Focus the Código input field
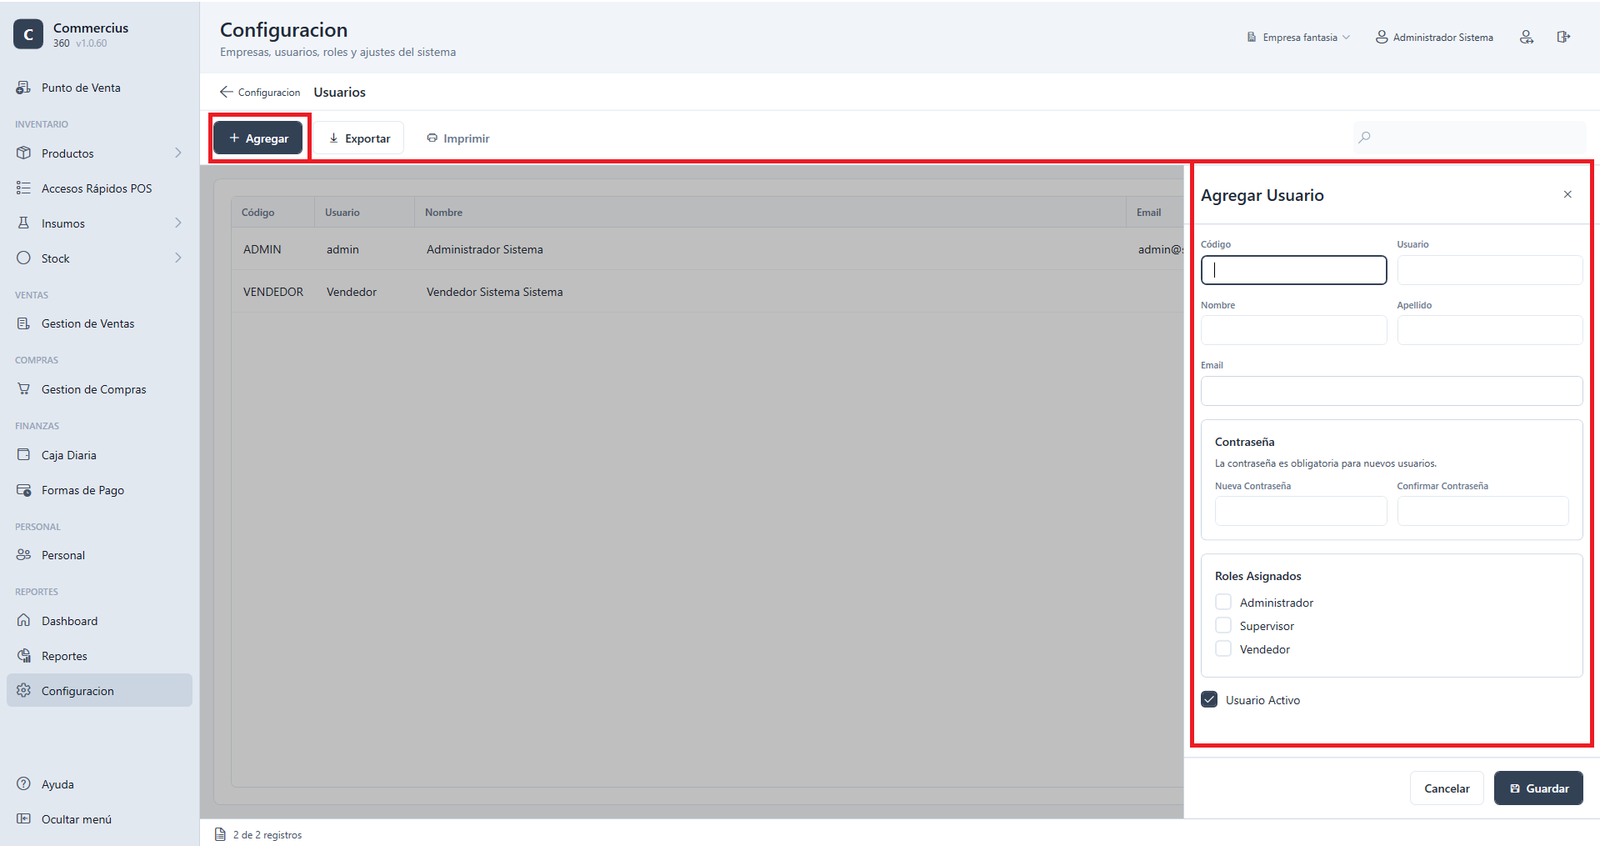Image resolution: width=1600 pixels, height=846 pixels. pos(1294,270)
